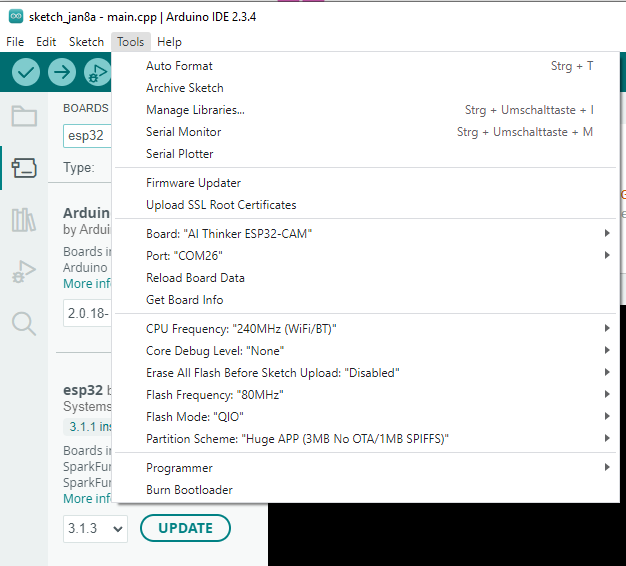Expand the Board "AI Thinker ESP32-CAM" submenu
Screen dimensions: 626x566
click(x=367, y=234)
